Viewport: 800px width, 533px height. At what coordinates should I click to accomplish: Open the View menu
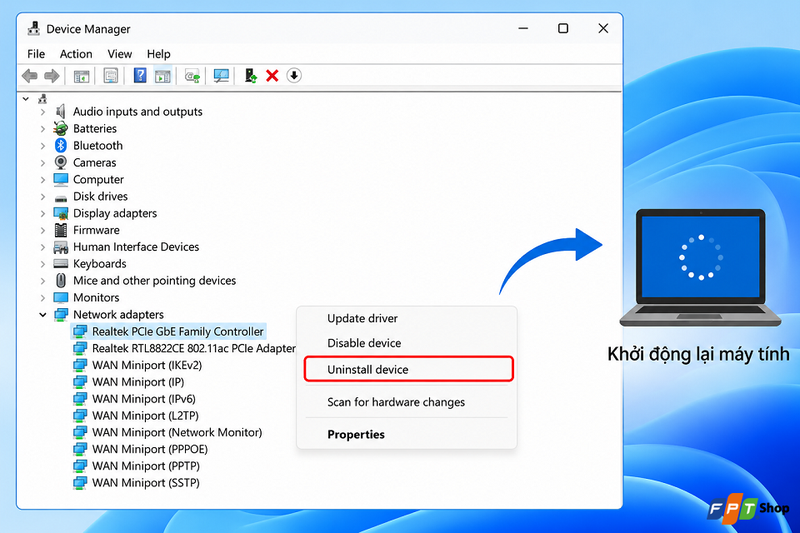[x=119, y=54]
